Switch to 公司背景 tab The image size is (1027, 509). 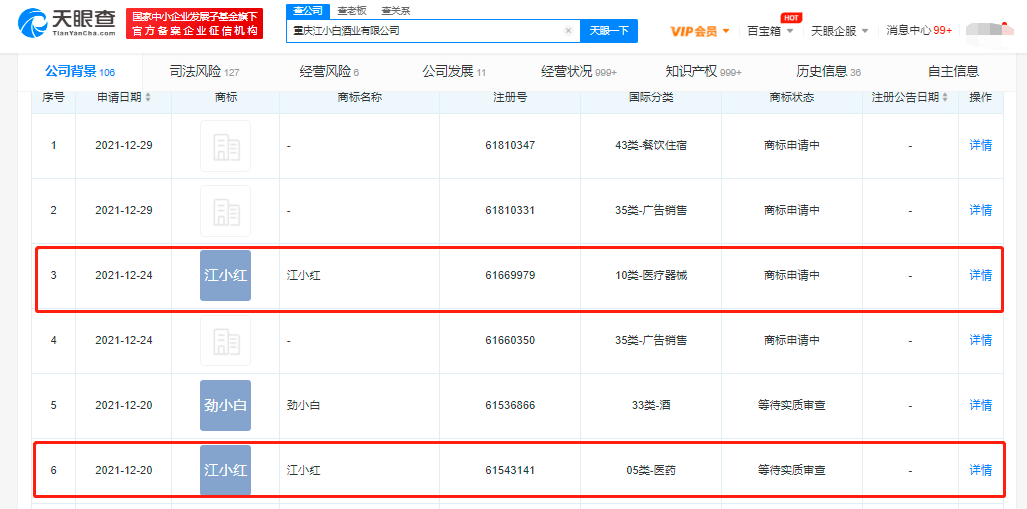[80, 71]
